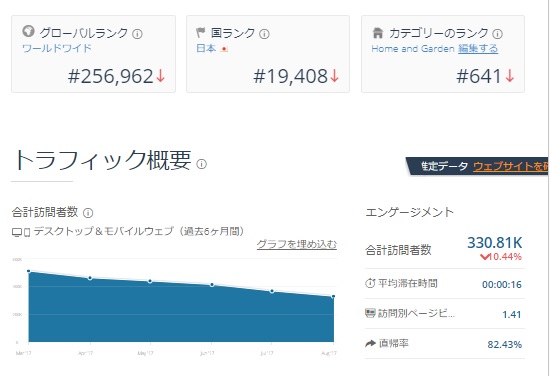Click info icon next to トラフィック概要 heading

pos(201,164)
